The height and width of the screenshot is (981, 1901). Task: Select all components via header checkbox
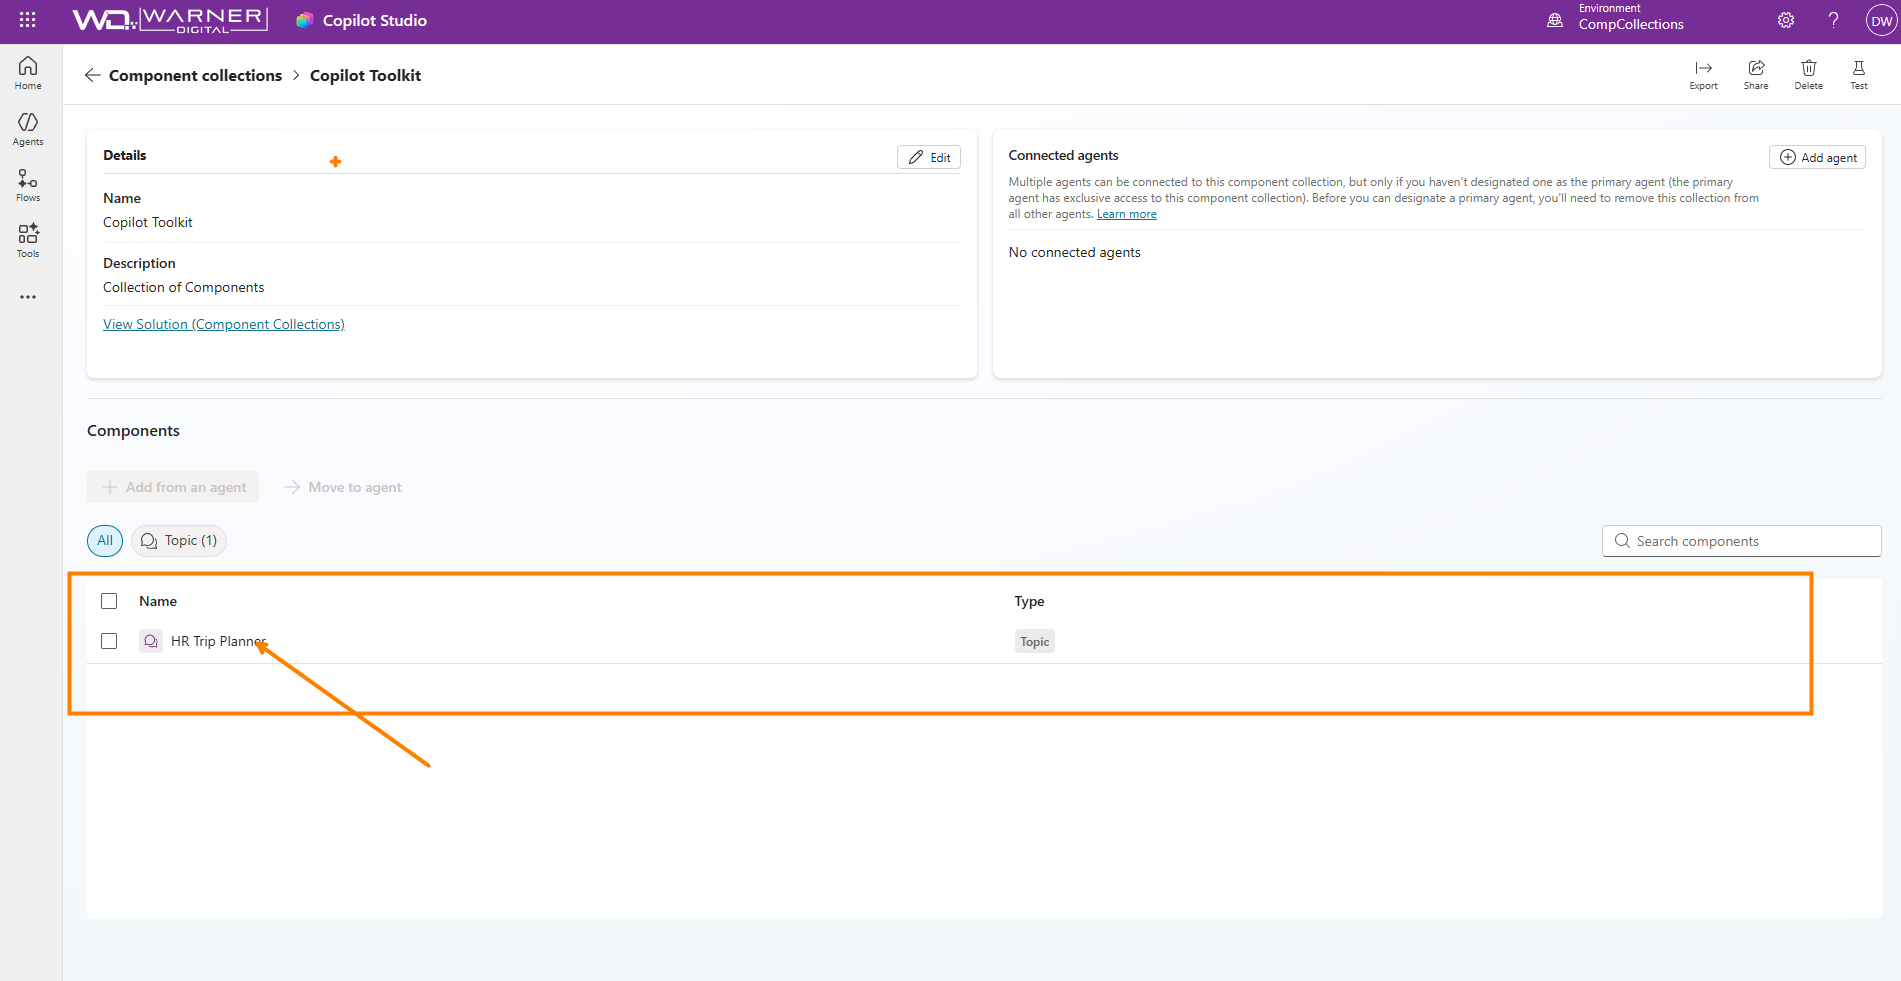[109, 601]
